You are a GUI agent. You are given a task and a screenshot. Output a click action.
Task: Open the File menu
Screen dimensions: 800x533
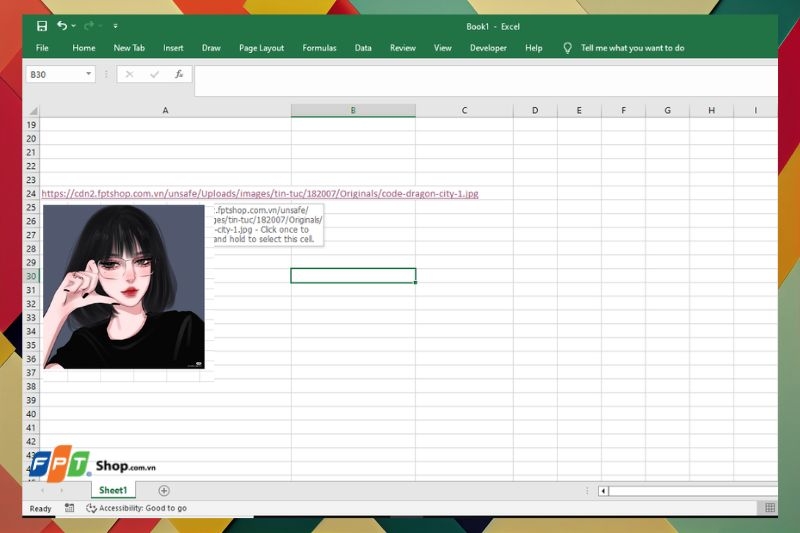[x=42, y=48]
